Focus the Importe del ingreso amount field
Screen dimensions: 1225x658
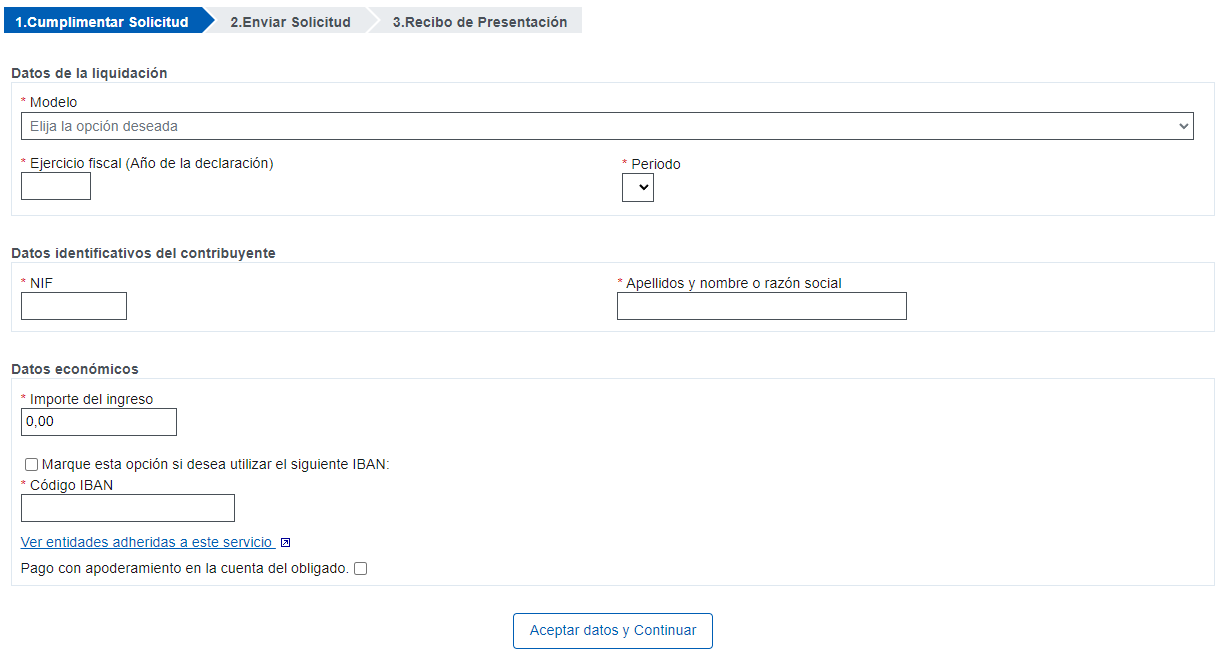[x=99, y=422]
